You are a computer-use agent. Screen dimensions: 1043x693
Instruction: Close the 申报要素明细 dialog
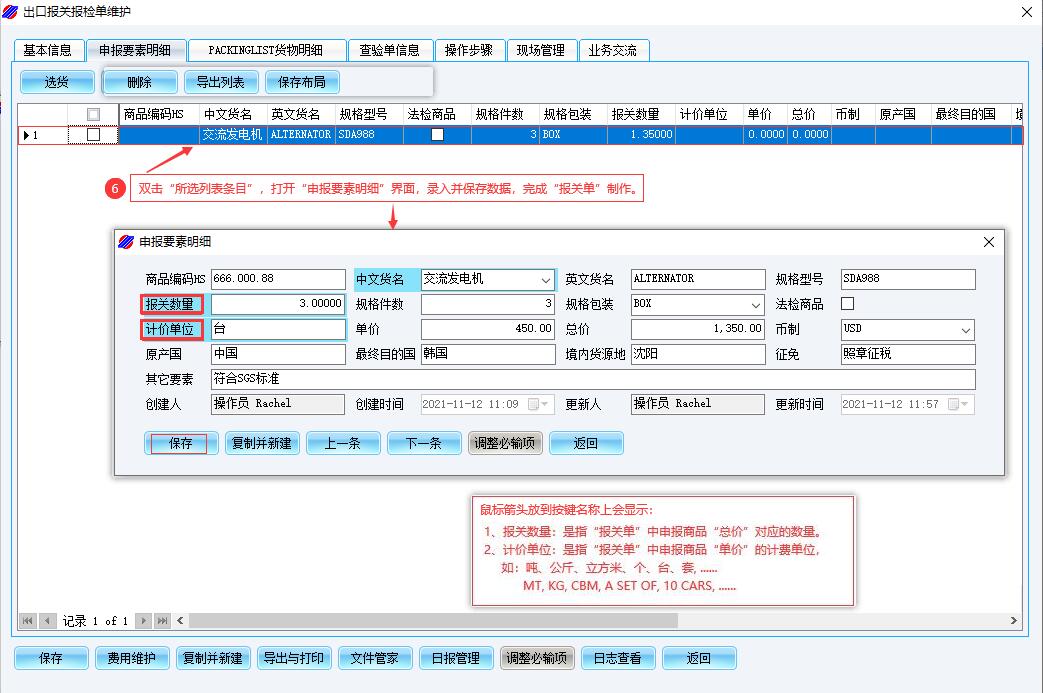988,242
